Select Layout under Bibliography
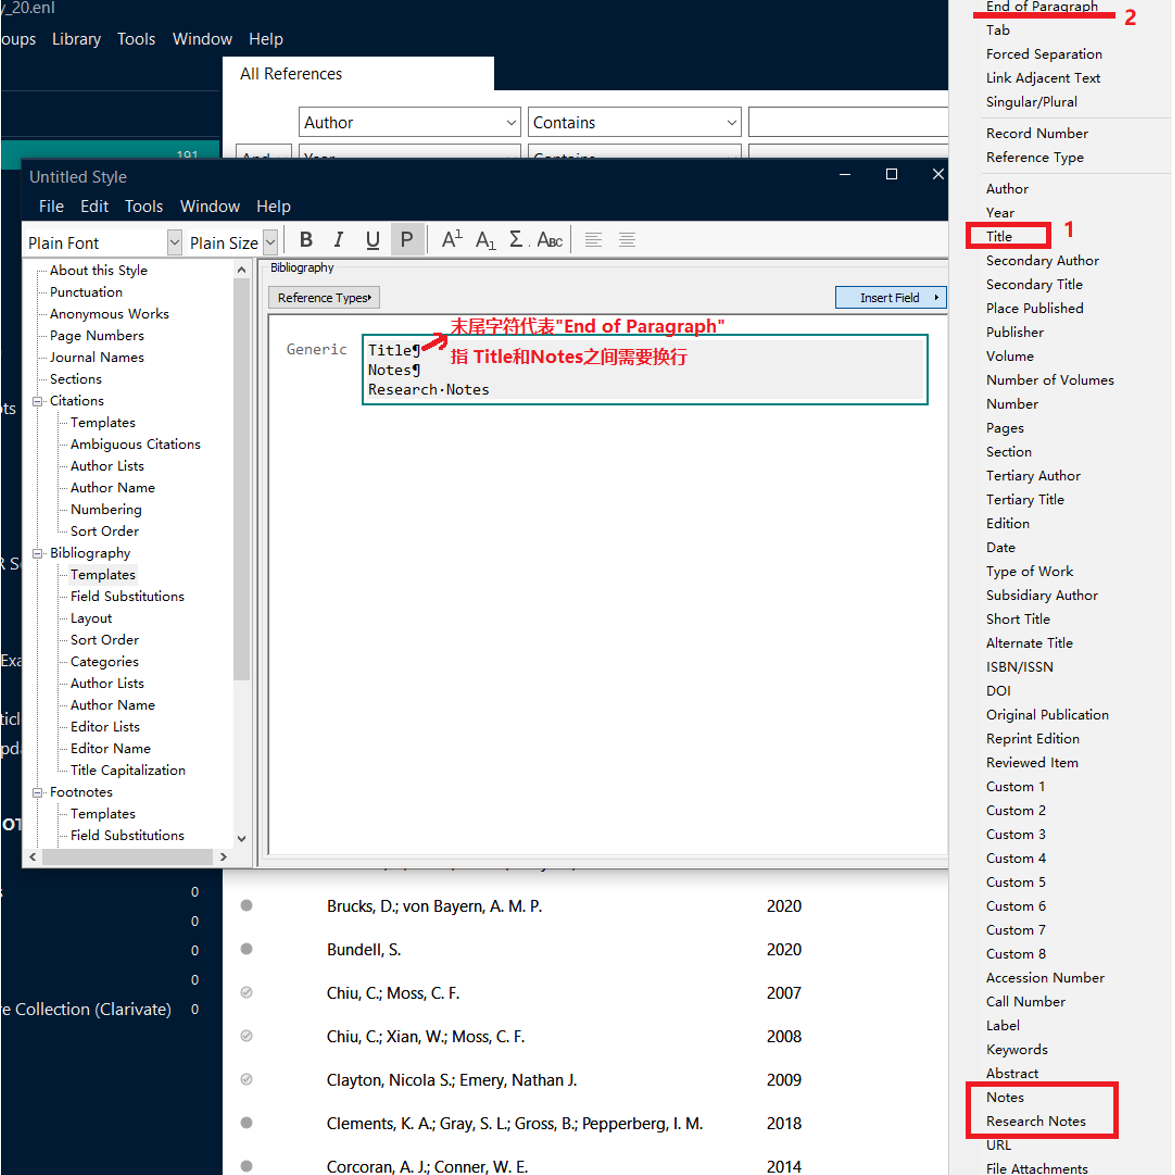1175x1175 pixels. [x=91, y=618]
